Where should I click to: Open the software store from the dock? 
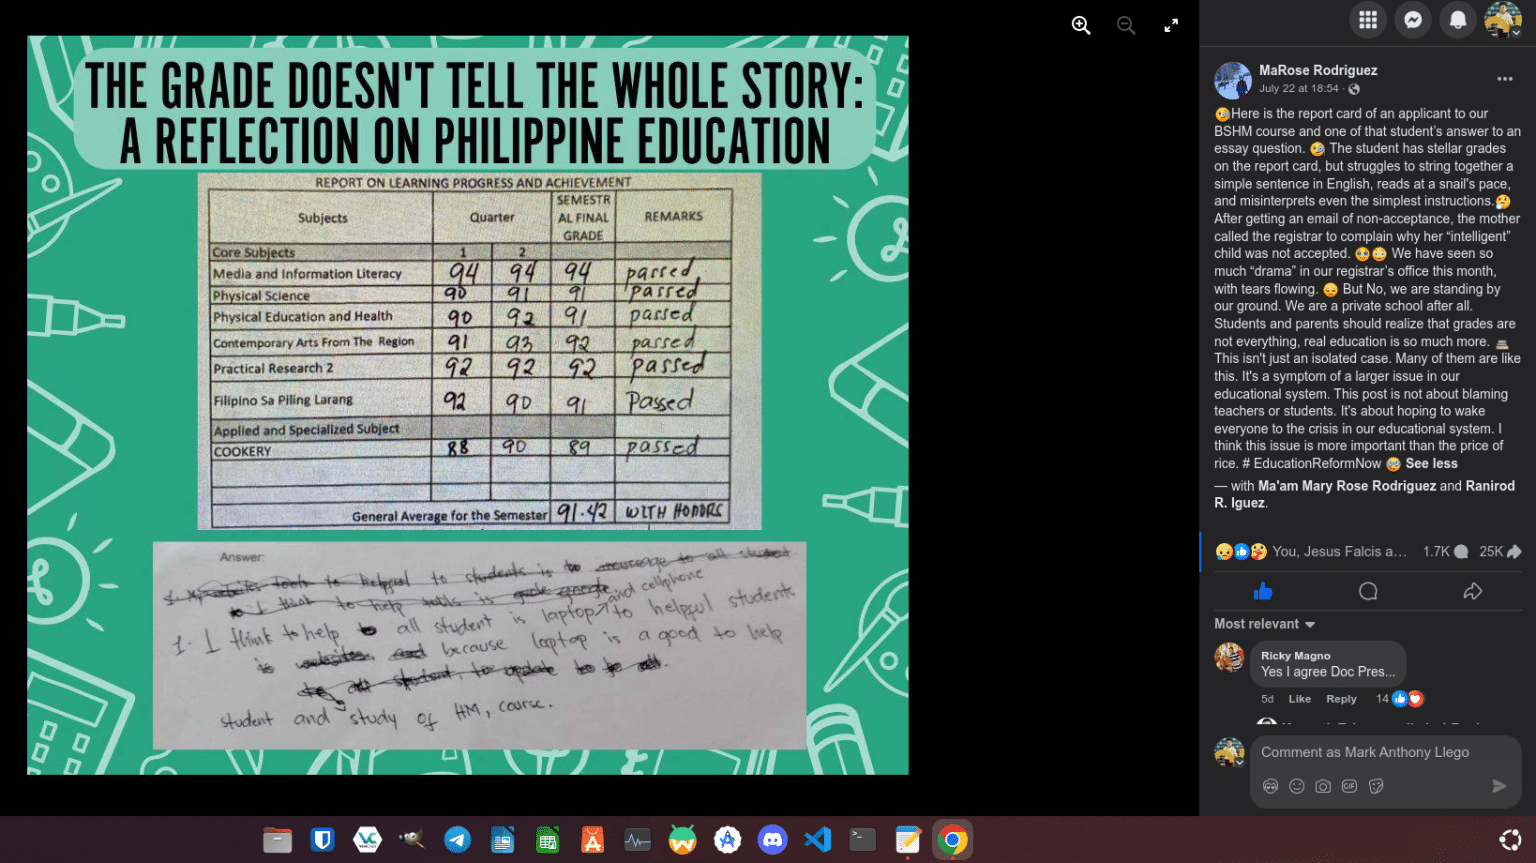[592, 840]
